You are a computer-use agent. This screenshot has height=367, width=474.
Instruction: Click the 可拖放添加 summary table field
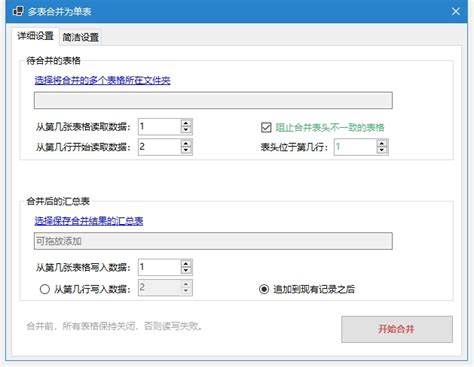pyautogui.click(x=213, y=241)
